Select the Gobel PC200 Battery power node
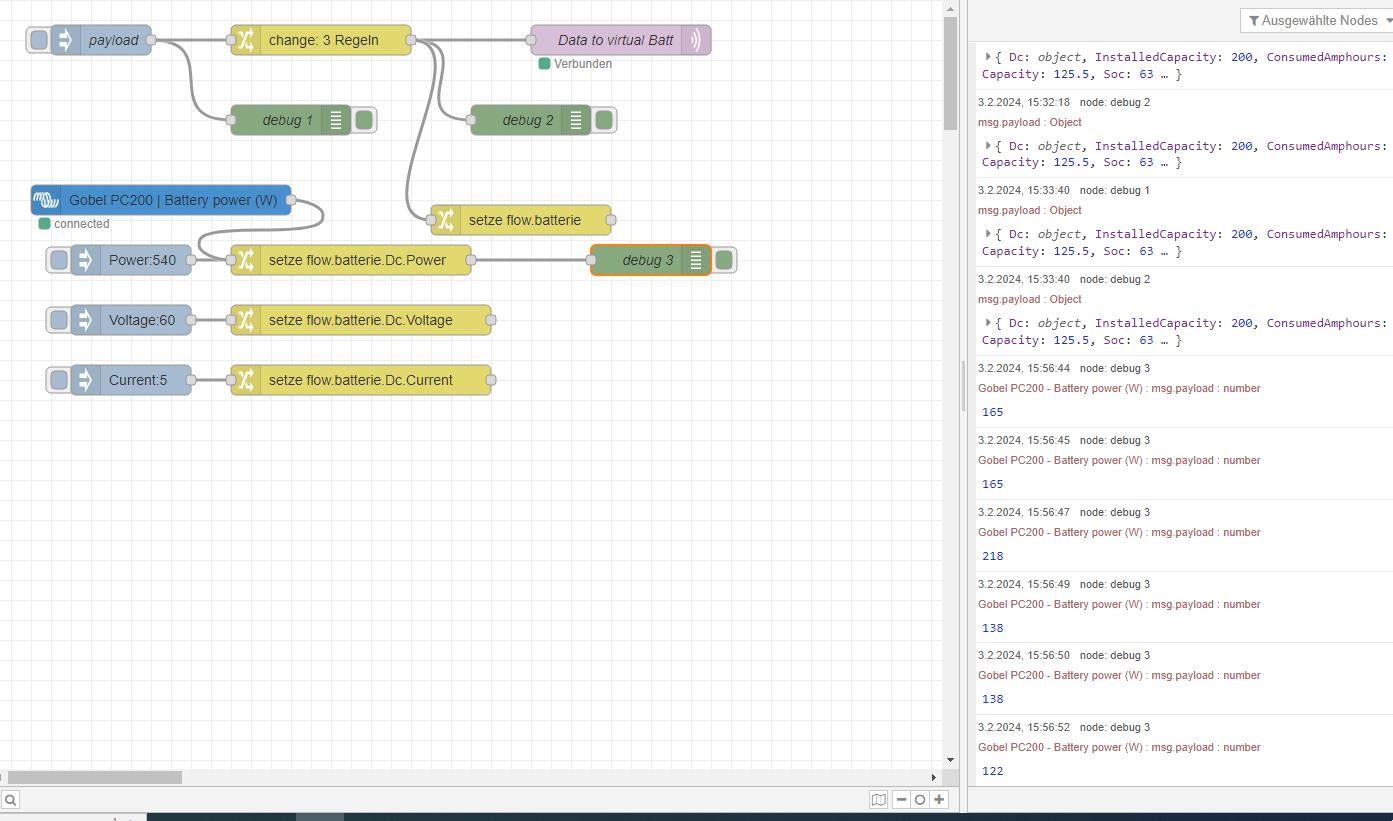 coord(161,200)
